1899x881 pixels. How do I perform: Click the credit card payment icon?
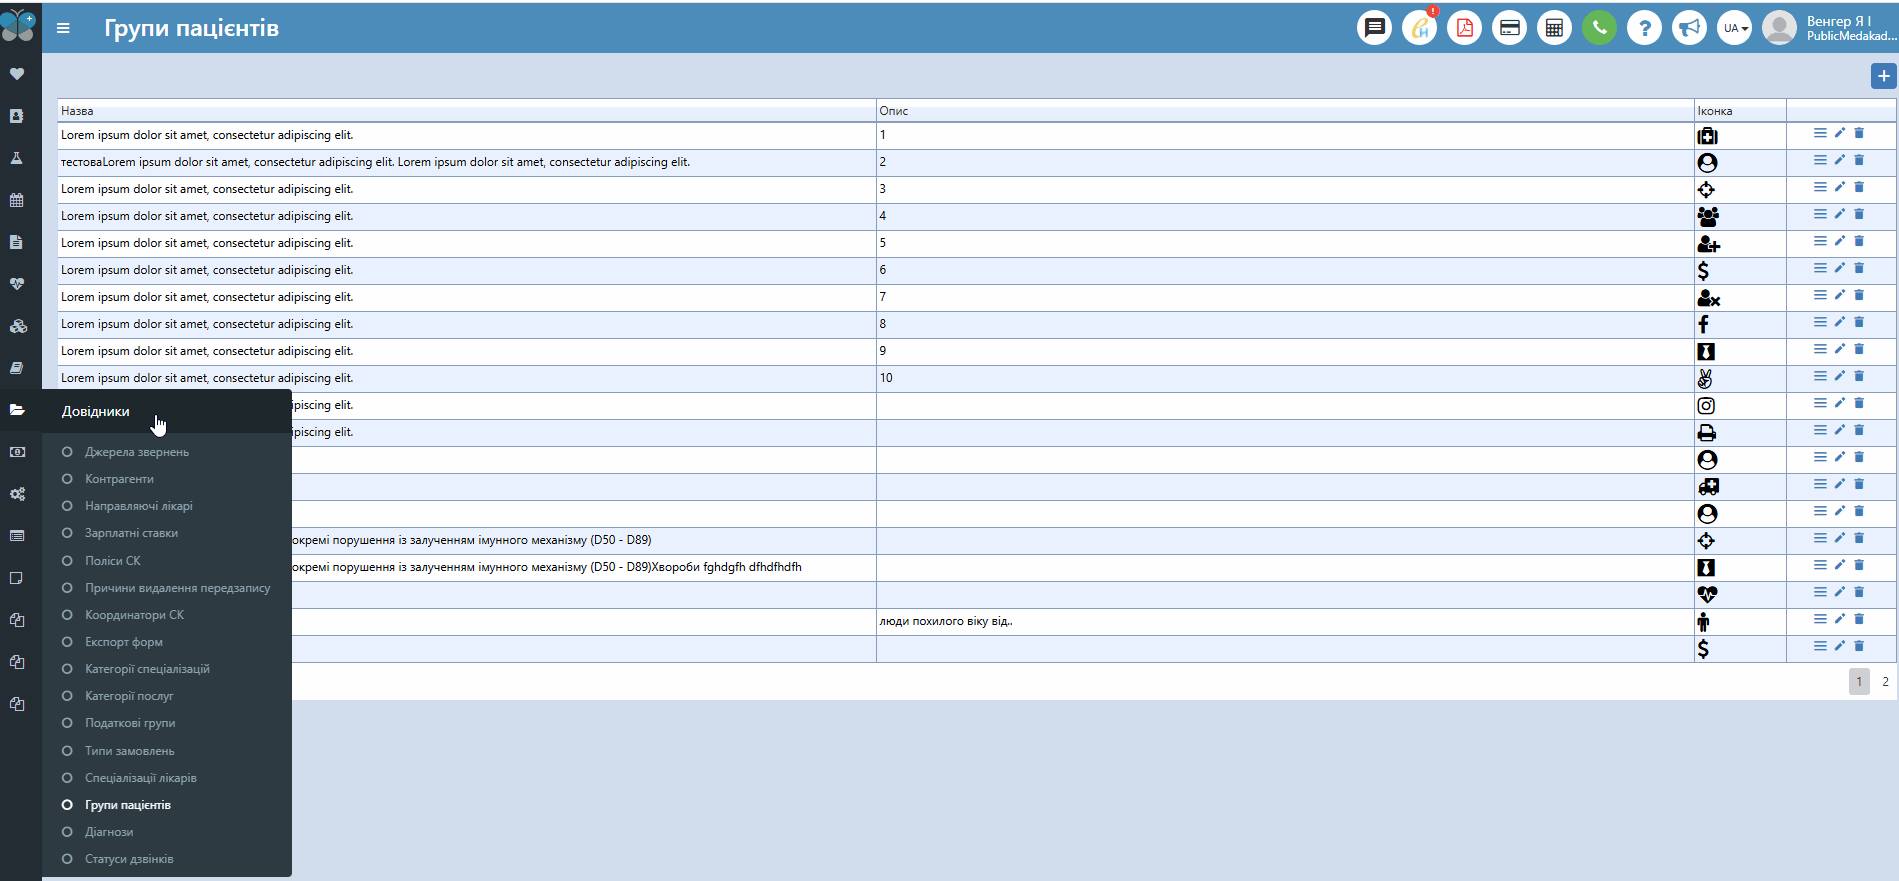(1509, 28)
